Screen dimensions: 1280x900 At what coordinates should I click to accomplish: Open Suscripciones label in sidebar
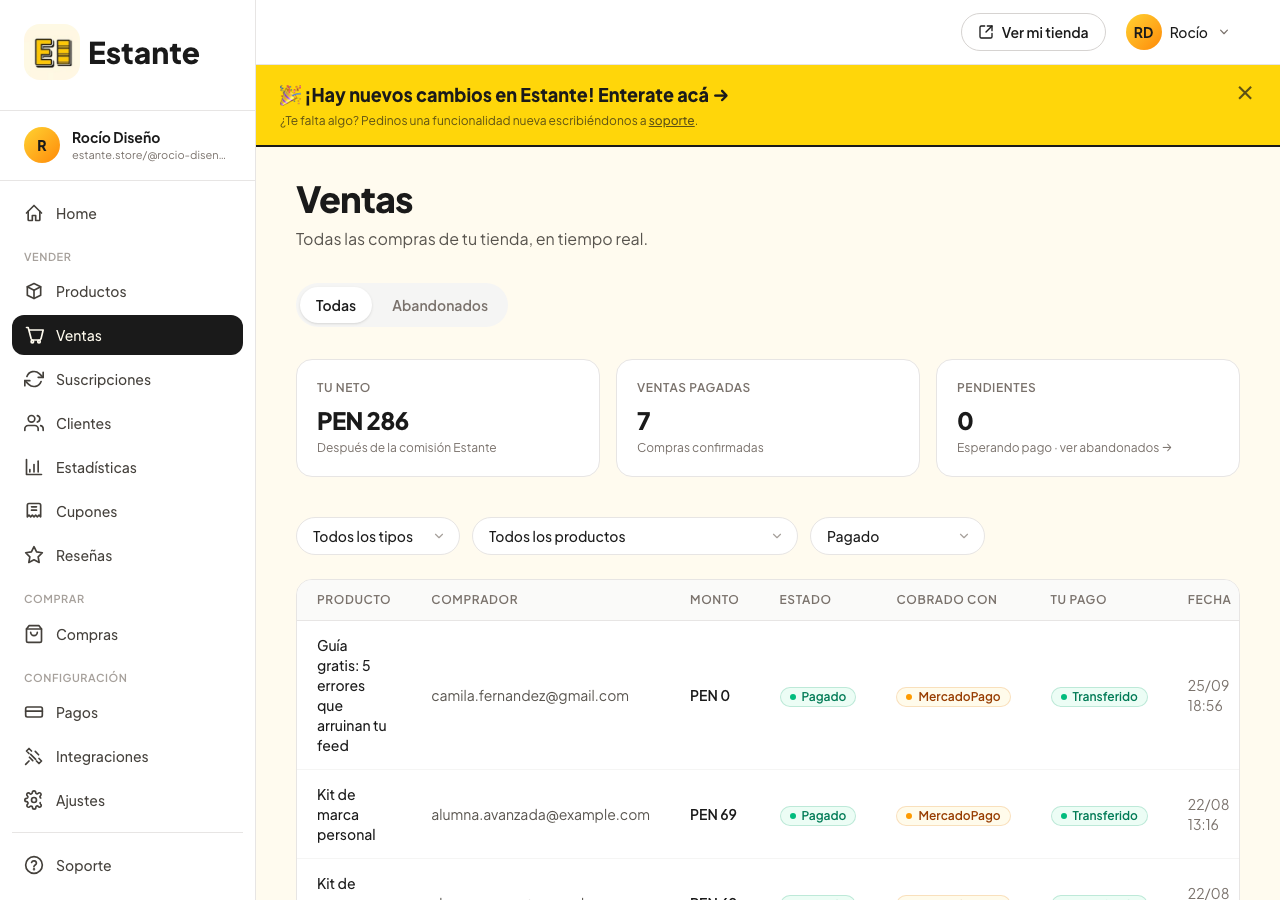click(x=104, y=379)
